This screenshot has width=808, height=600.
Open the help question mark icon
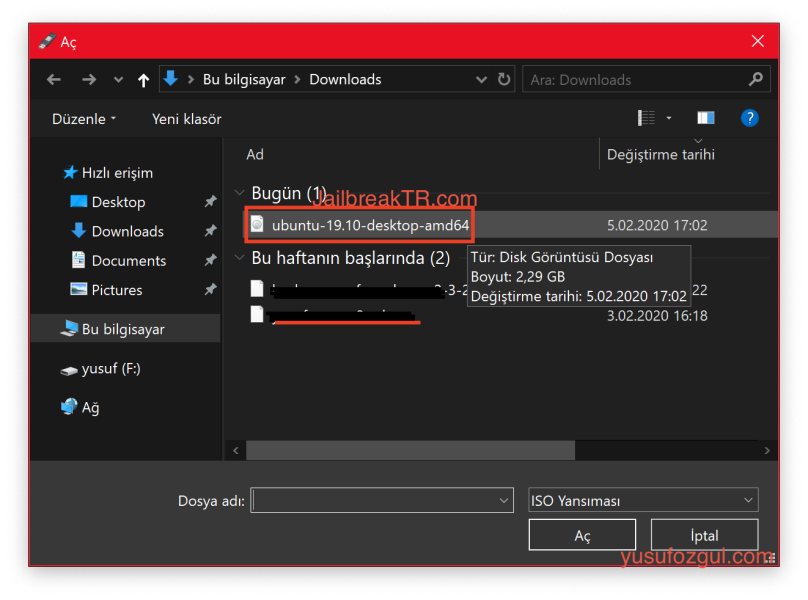point(749,118)
